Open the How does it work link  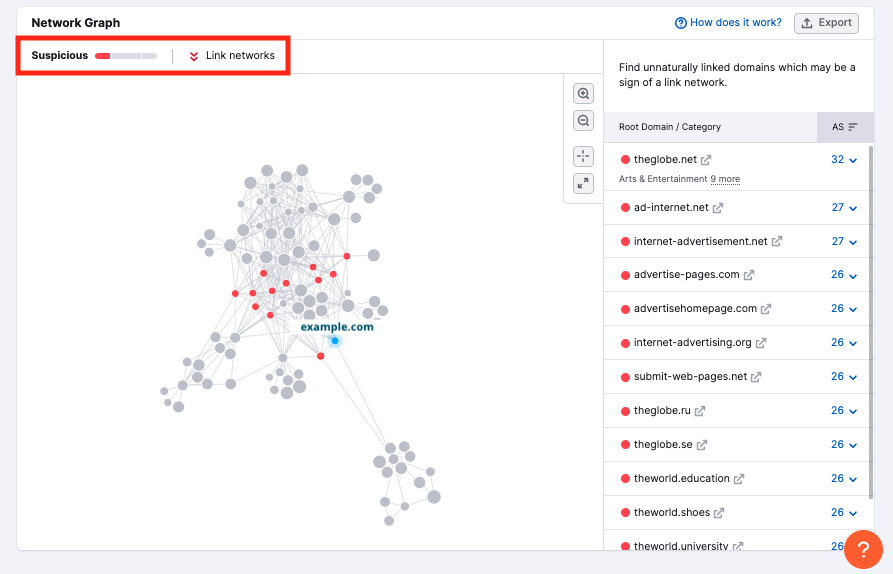pos(730,23)
